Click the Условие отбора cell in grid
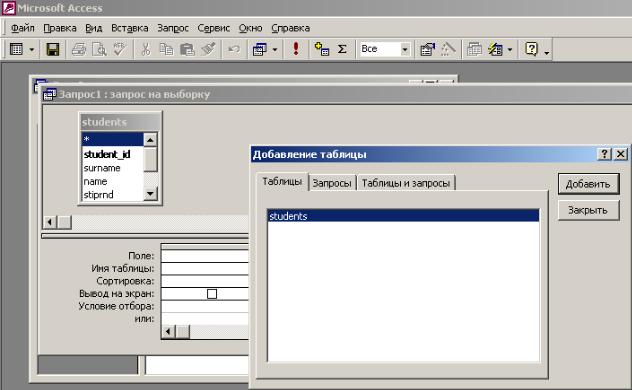This screenshot has height=390, width=632. [x=205, y=306]
